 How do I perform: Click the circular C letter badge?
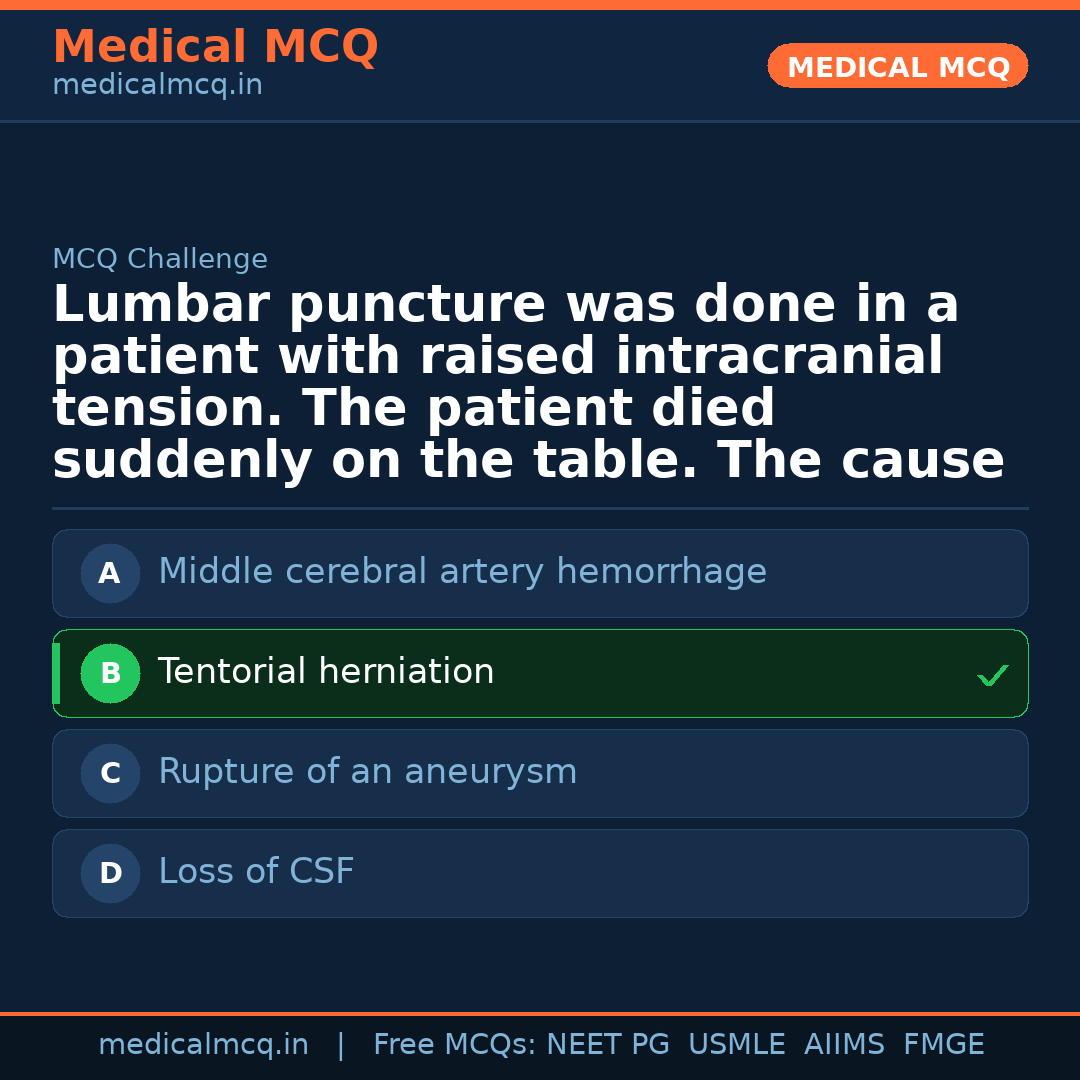[110, 773]
